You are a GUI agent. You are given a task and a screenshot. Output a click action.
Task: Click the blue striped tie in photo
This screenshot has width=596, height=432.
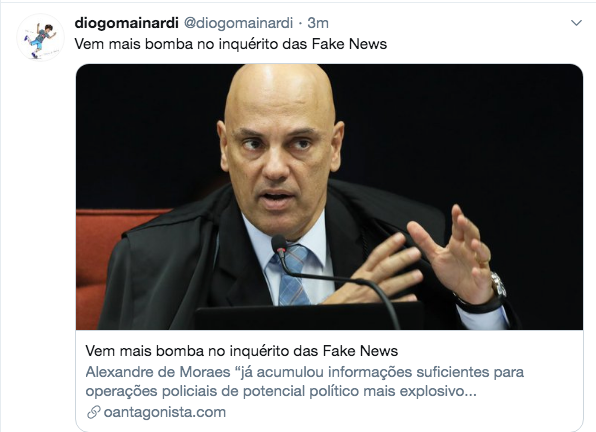coord(291,275)
